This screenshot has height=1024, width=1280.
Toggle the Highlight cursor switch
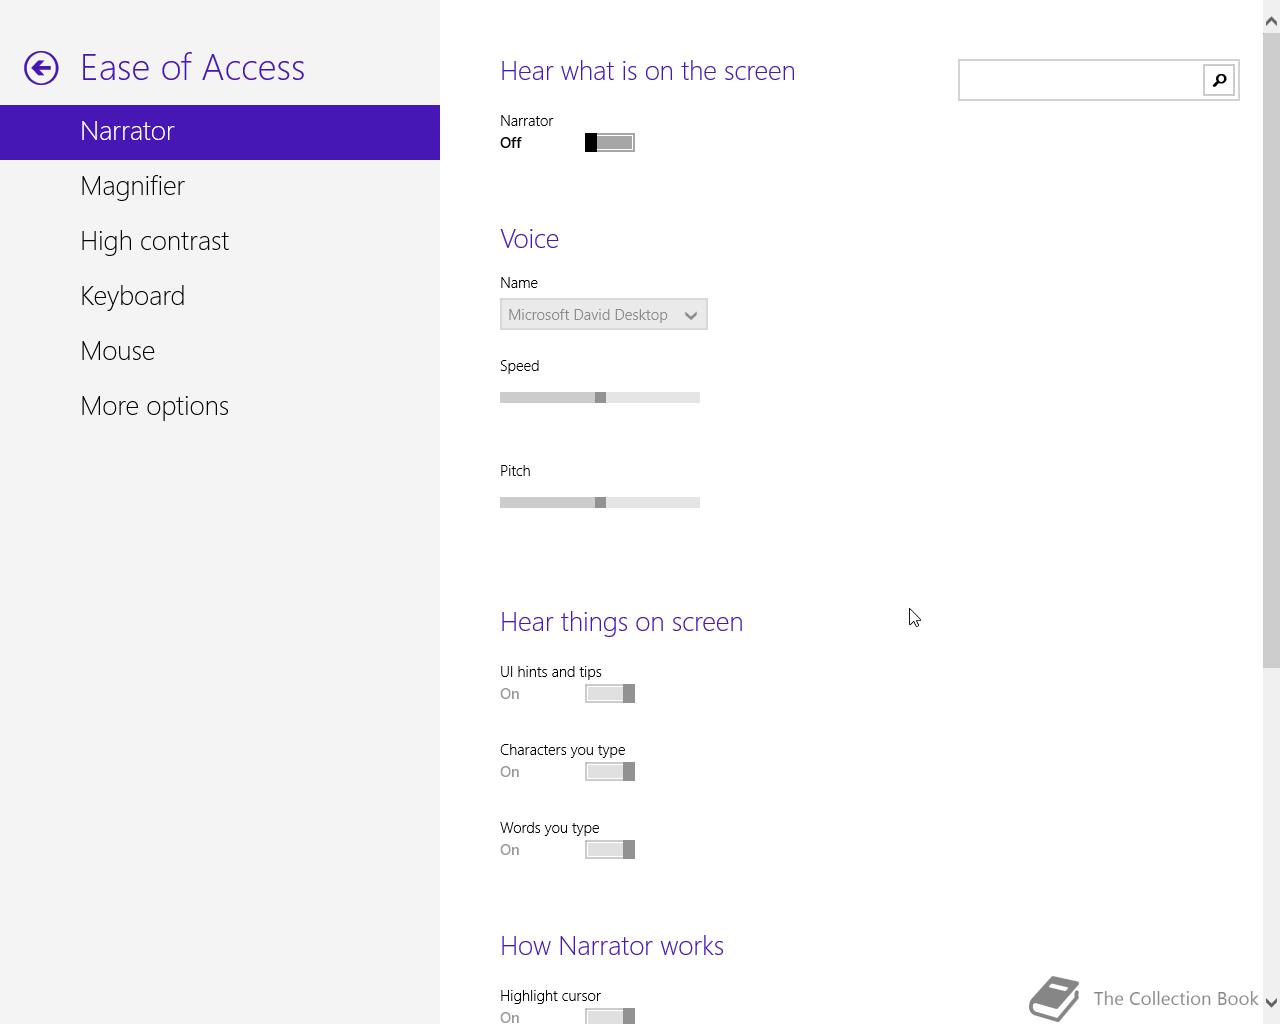[x=609, y=1016]
